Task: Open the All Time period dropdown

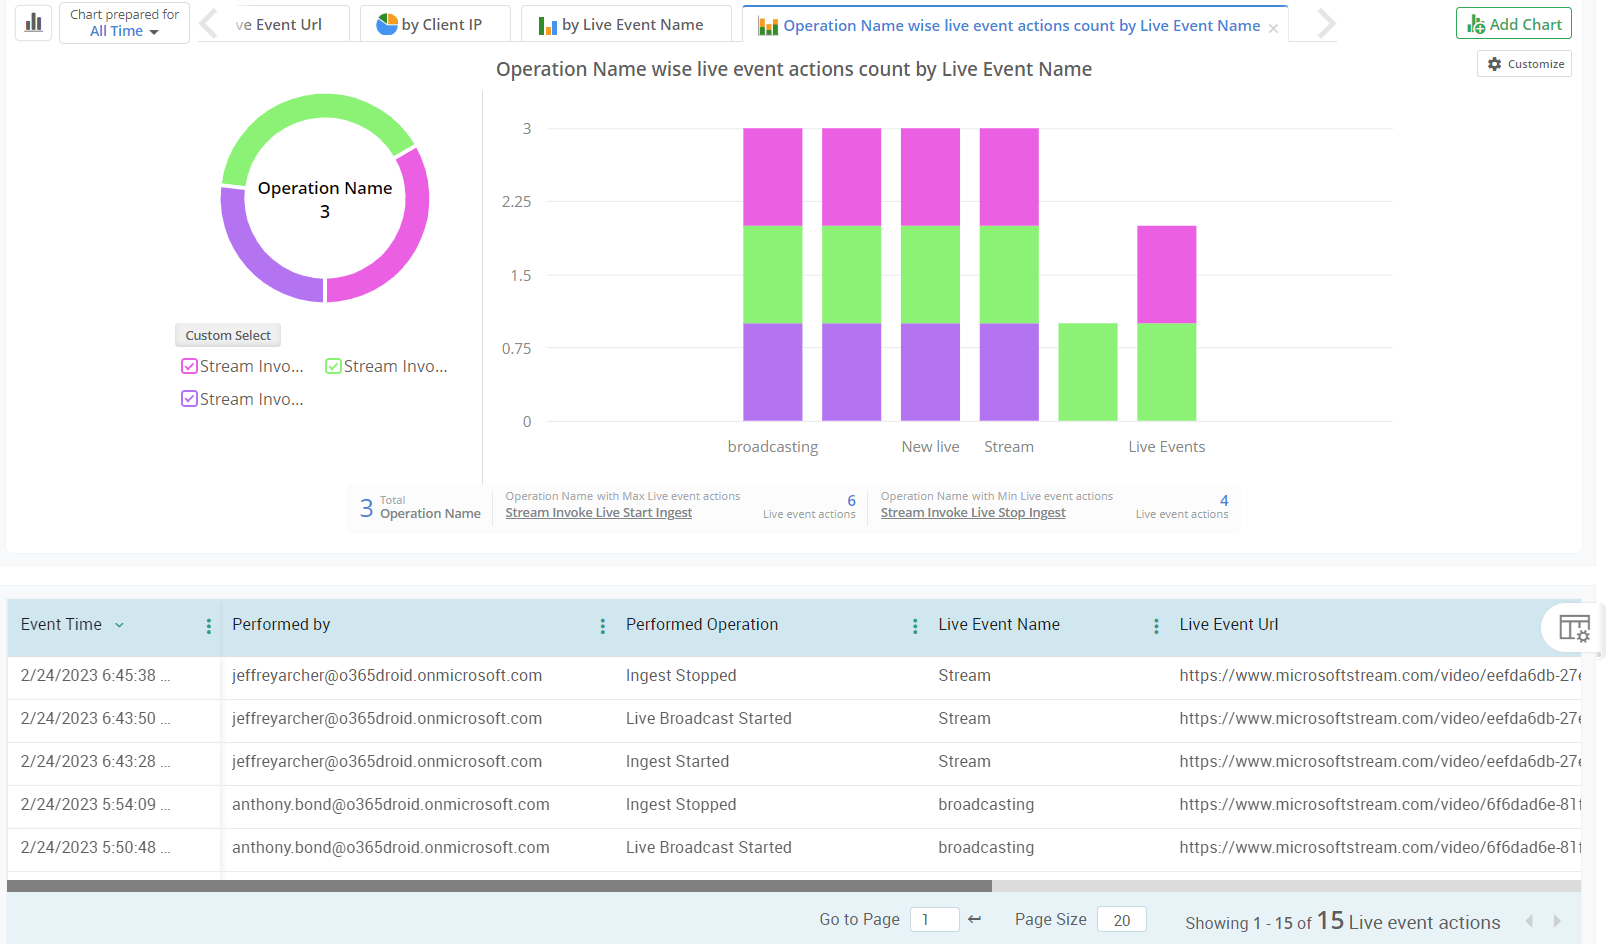Action: pyautogui.click(x=124, y=31)
